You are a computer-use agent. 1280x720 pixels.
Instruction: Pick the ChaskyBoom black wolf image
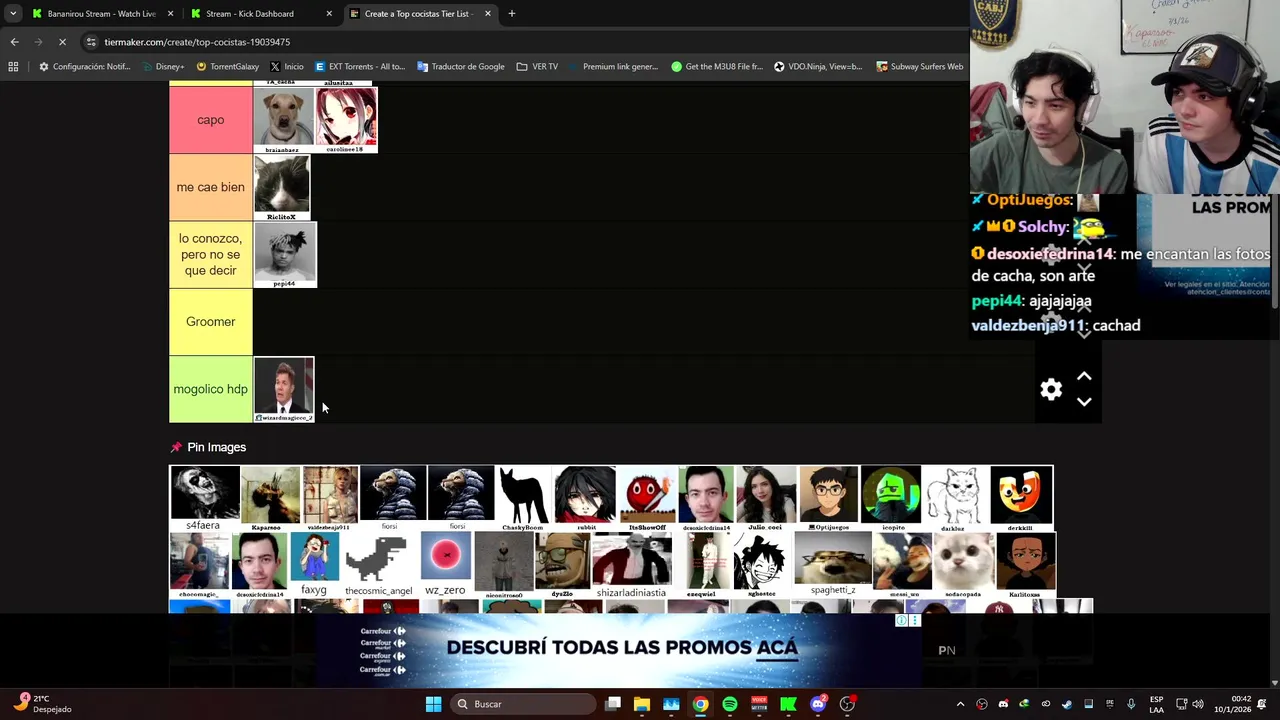coord(523,498)
